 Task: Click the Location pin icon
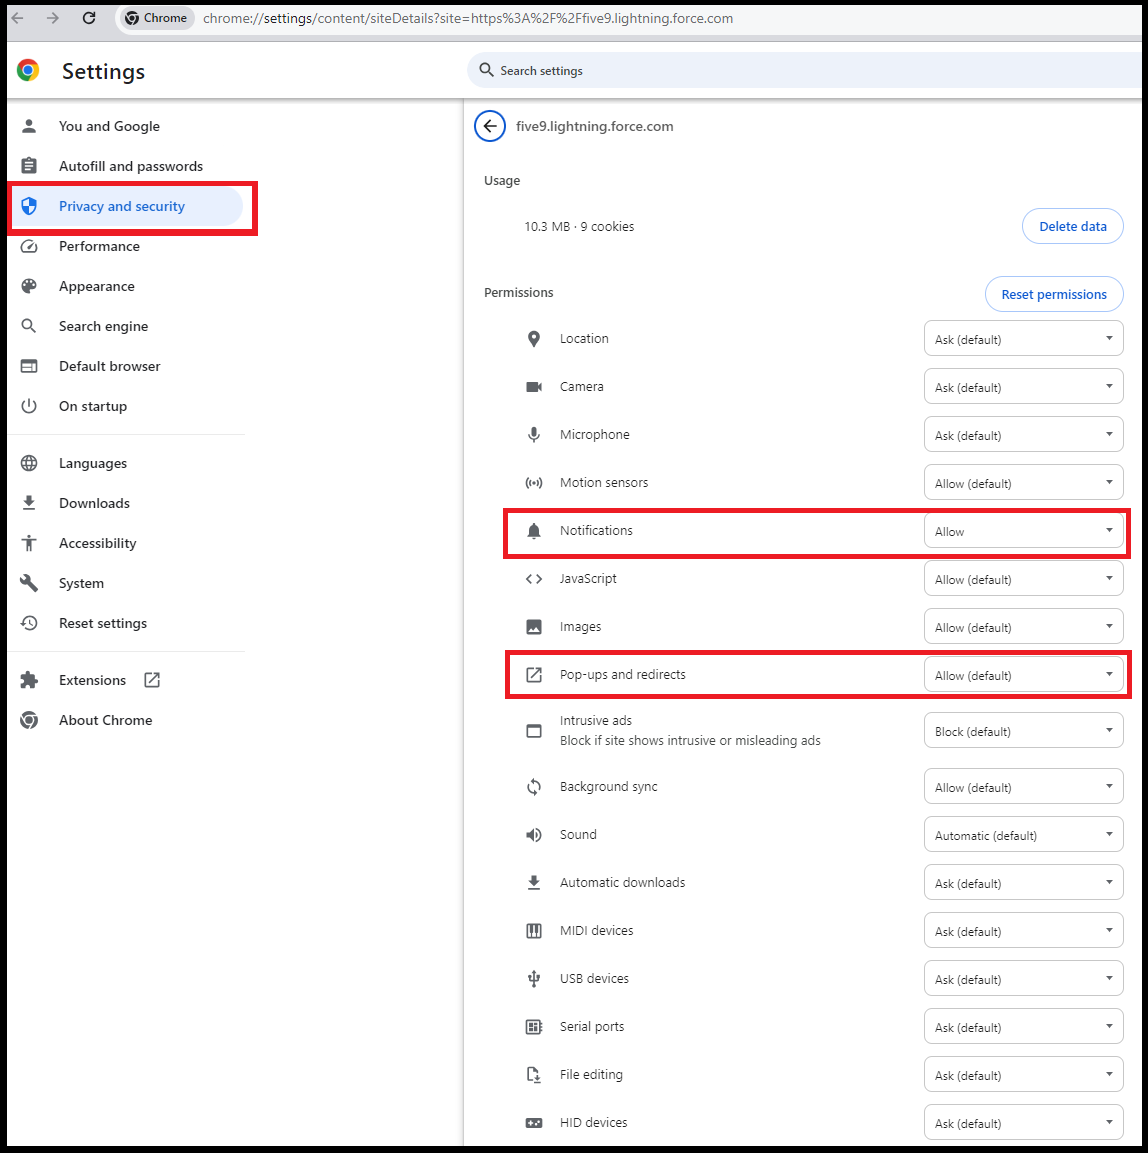point(534,339)
